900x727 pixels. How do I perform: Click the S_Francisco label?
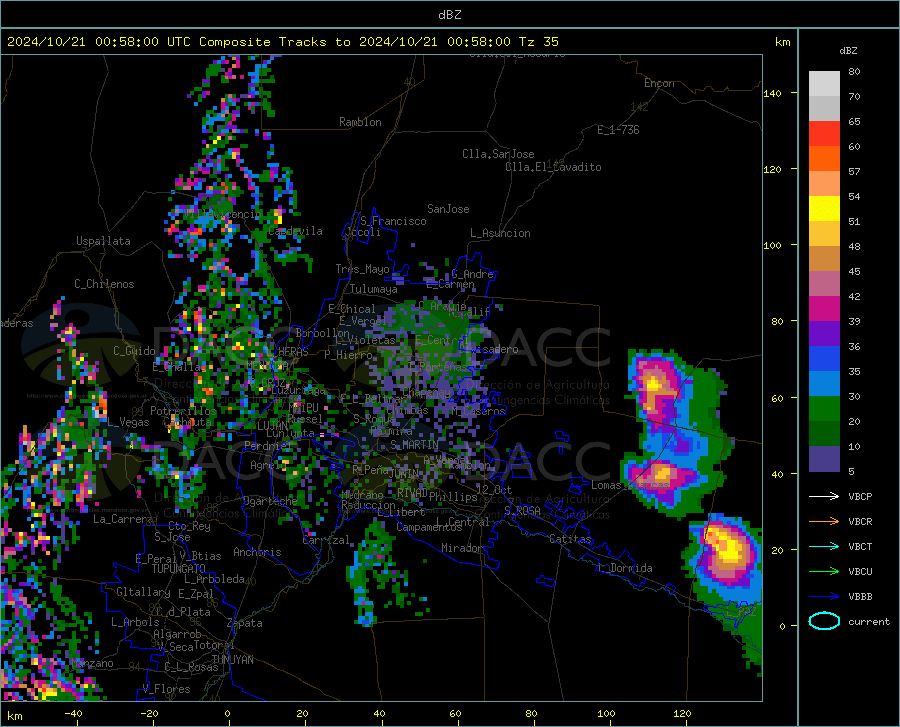393,221
